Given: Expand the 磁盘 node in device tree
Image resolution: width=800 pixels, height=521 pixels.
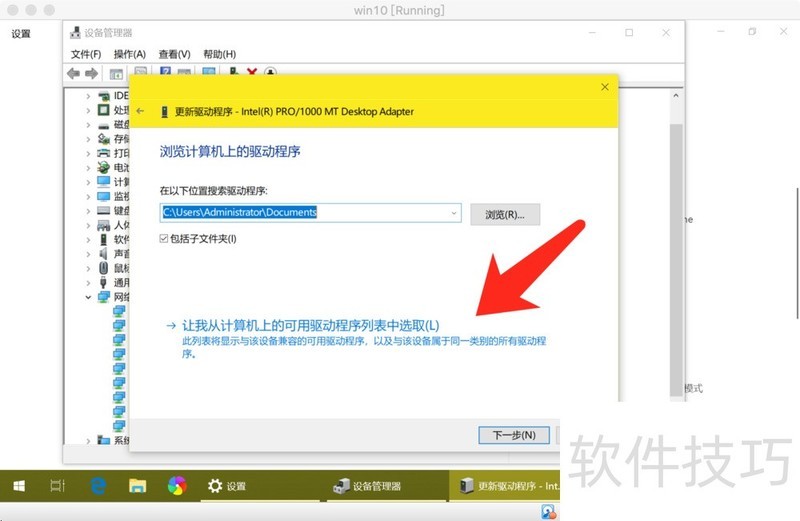Looking at the screenshot, I should click(88, 125).
